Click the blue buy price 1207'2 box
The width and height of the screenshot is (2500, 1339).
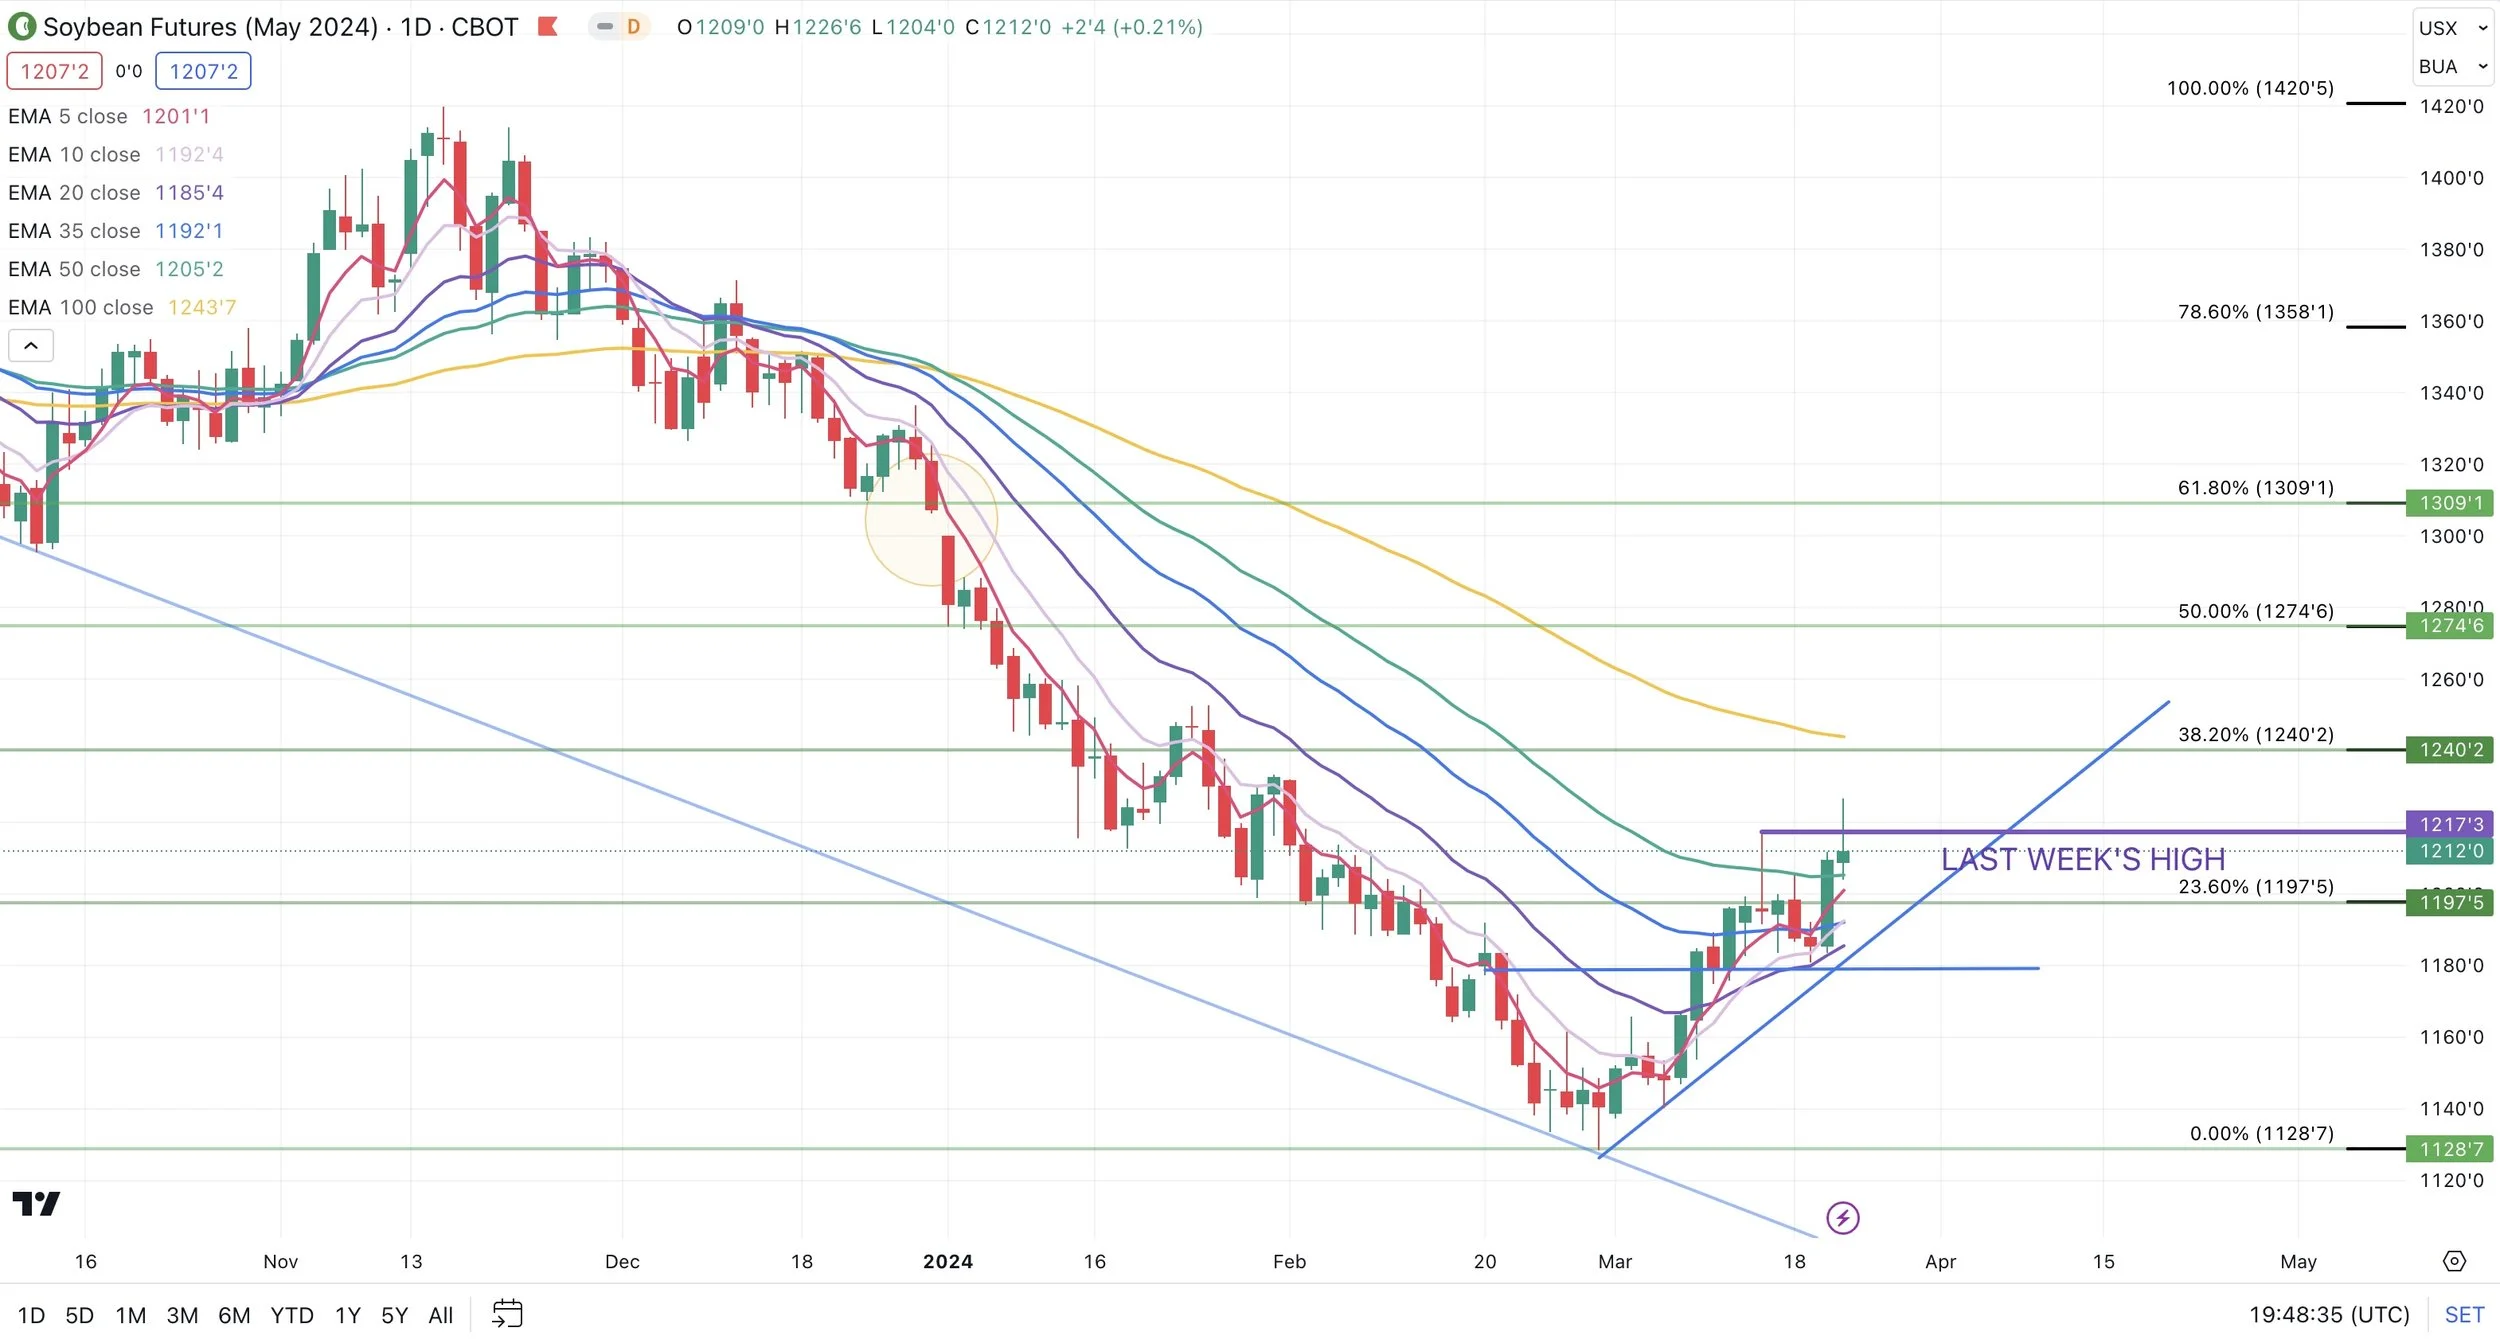pos(203,71)
